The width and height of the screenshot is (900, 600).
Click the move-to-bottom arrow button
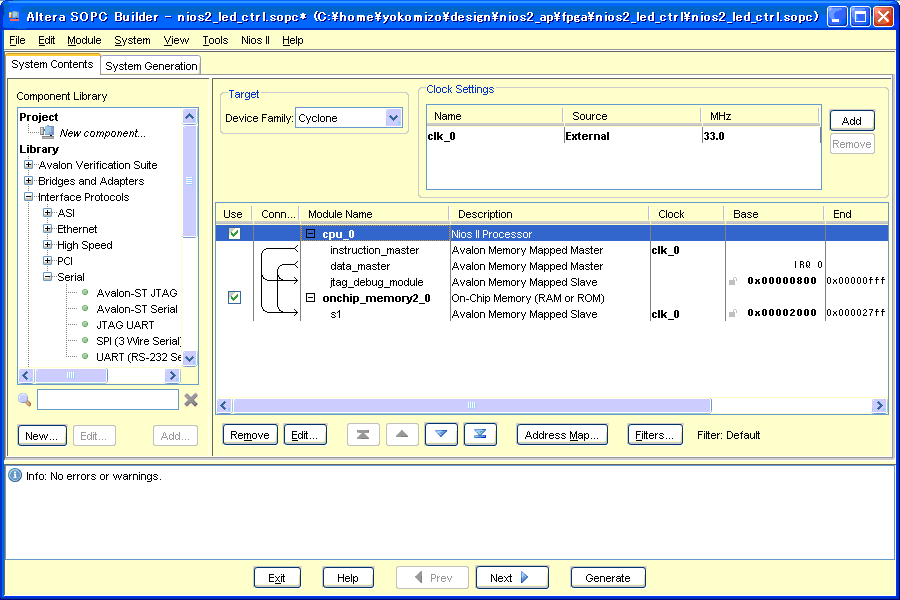[x=480, y=435]
